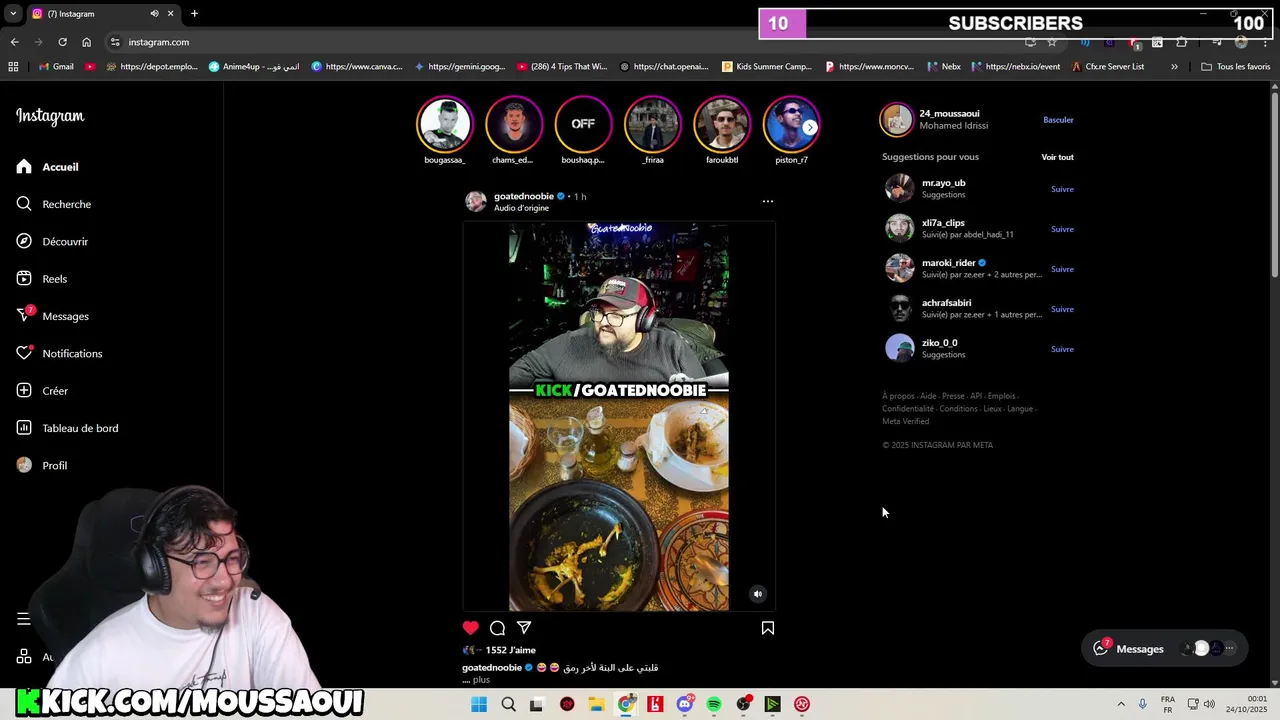Open File Explorer from the taskbar
Screen dimensions: 1280x720
click(596, 704)
